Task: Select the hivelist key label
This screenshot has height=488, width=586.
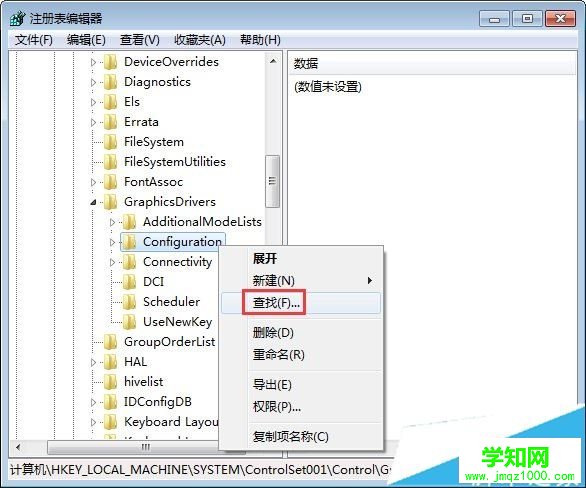Action: pos(144,382)
